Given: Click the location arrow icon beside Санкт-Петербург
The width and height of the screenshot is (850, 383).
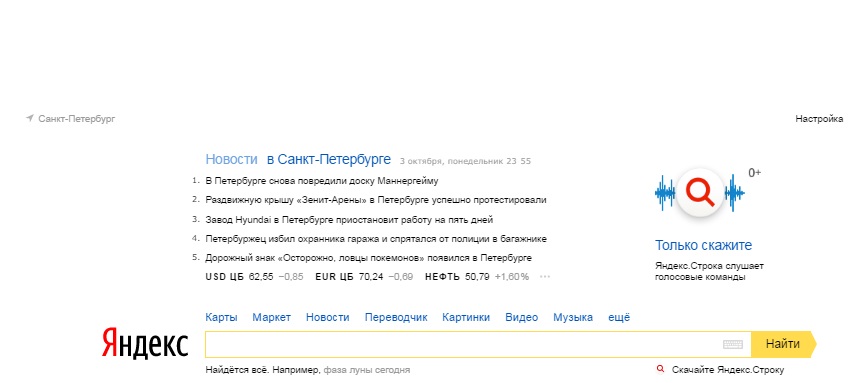Looking at the screenshot, I should 30,118.
